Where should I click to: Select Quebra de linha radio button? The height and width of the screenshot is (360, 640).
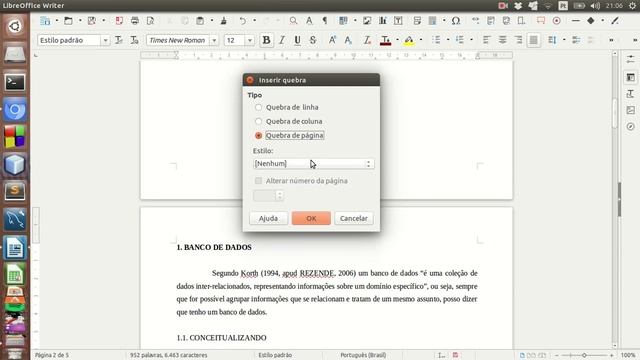click(258, 107)
